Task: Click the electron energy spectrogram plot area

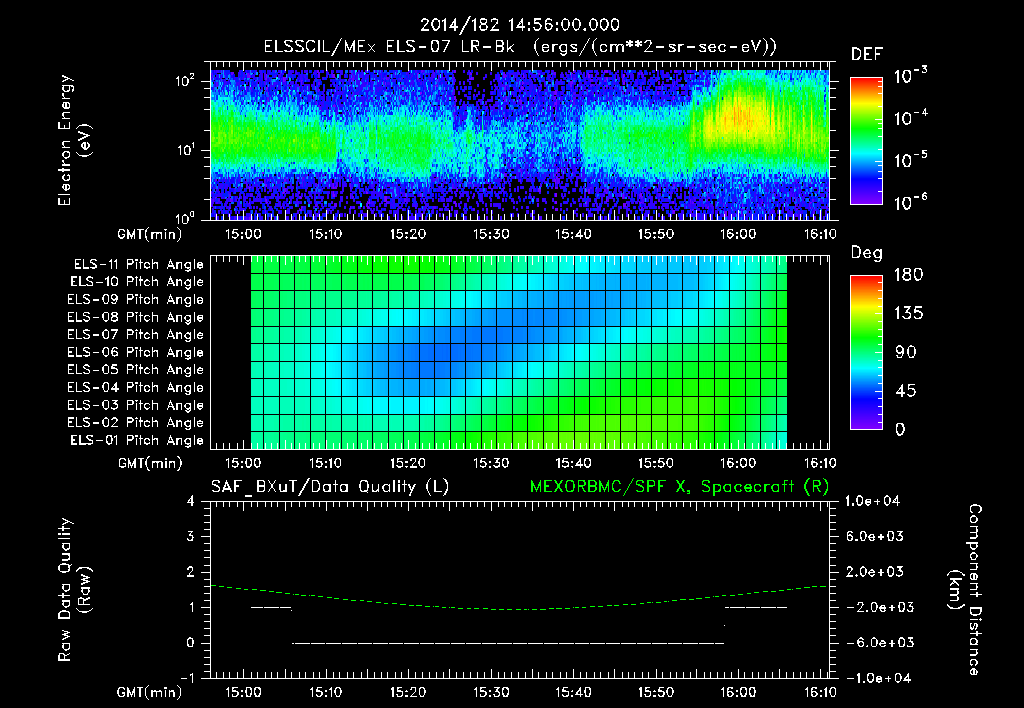Action: 520,141
